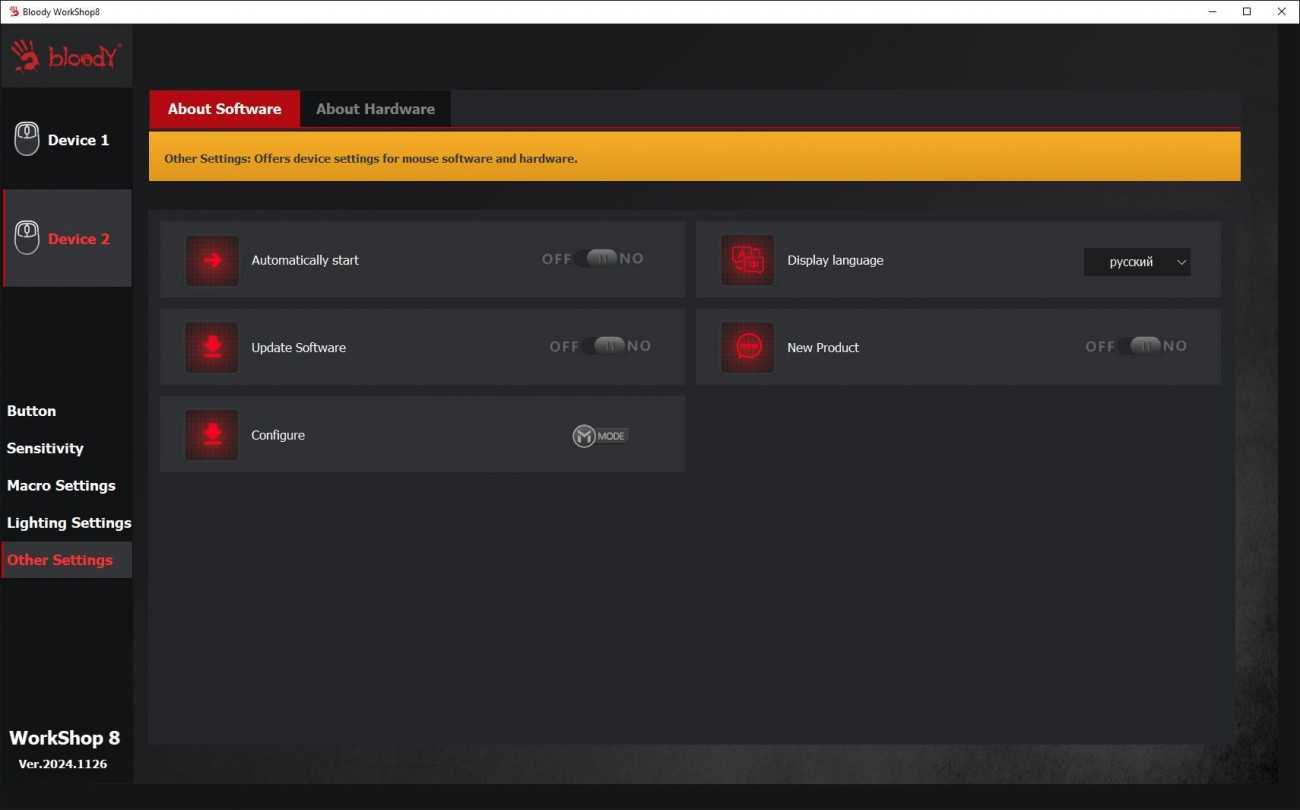1300x810 pixels.
Task: Open the Button settings section
Action: 32,411
